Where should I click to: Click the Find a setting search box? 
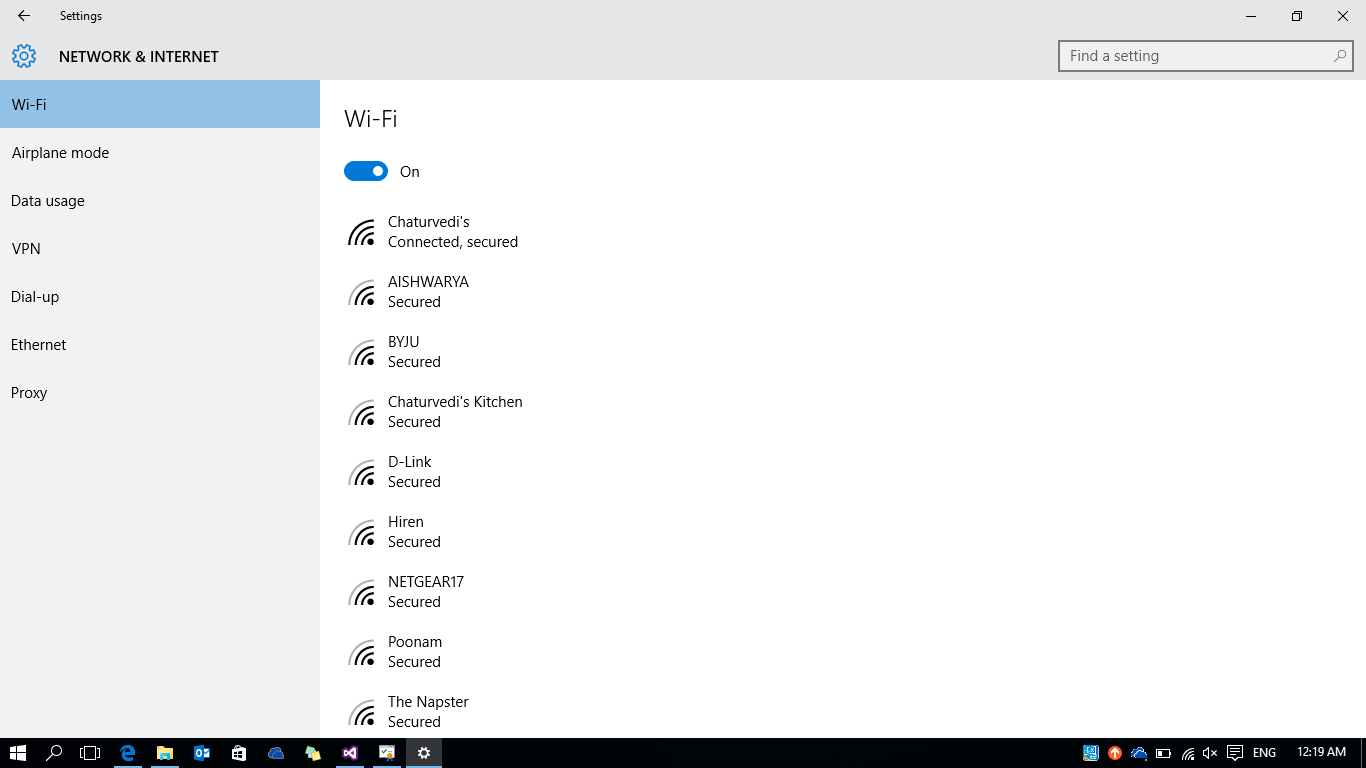point(1205,56)
